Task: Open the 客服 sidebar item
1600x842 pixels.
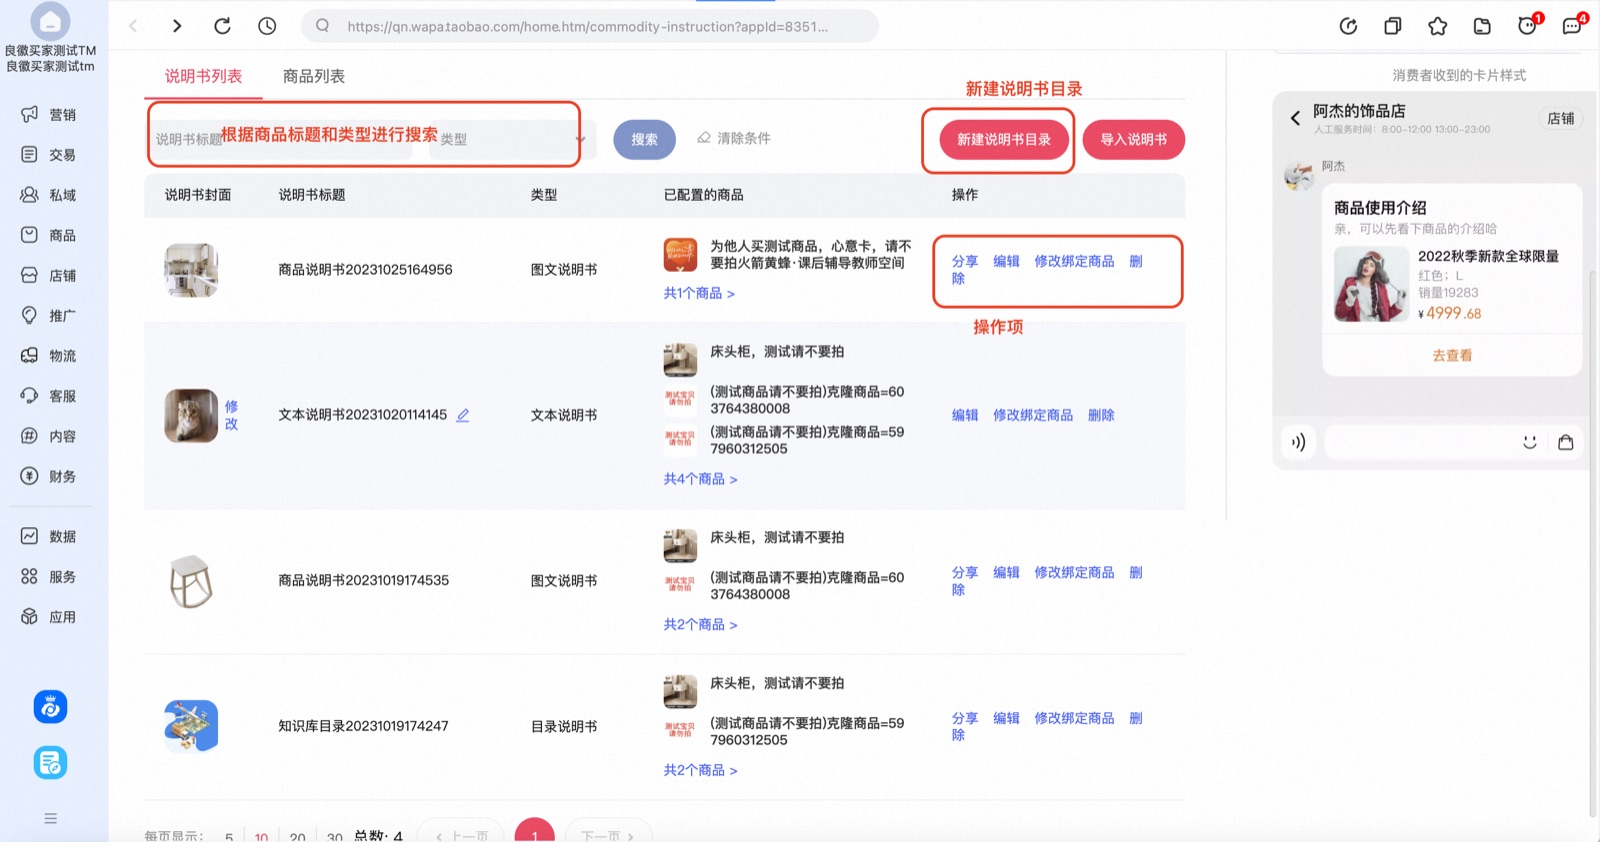Action: coord(50,396)
